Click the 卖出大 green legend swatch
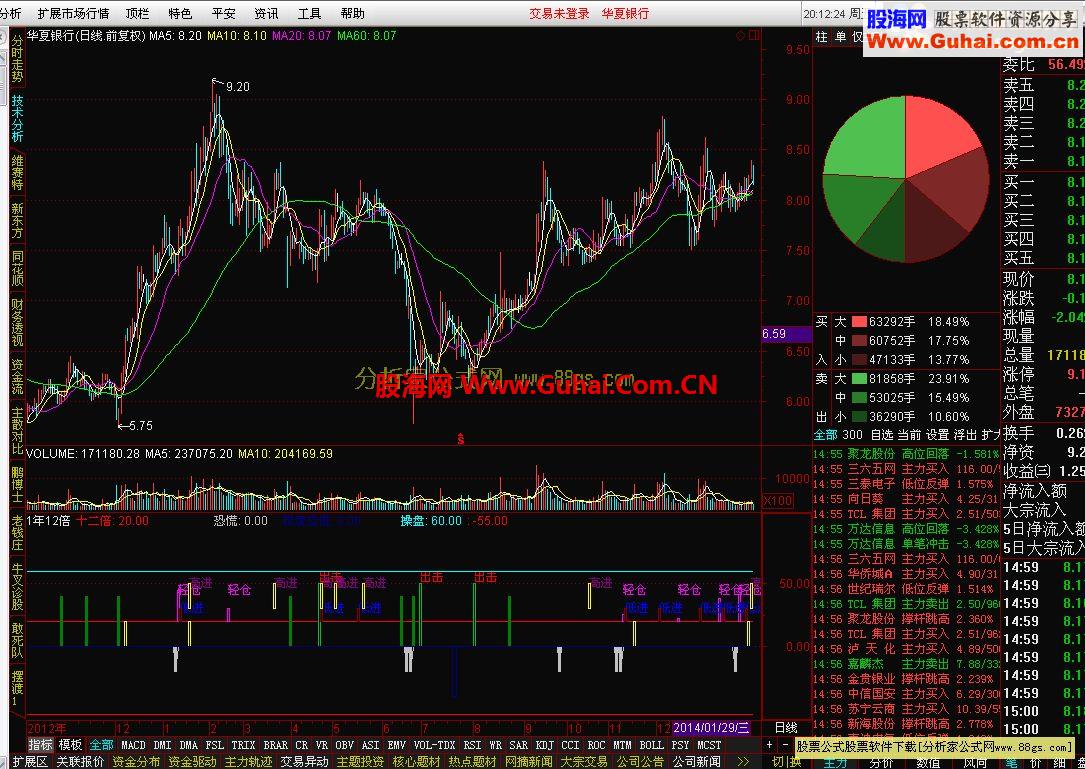The height and width of the screenshot is (769, 1085). [859, 379]
